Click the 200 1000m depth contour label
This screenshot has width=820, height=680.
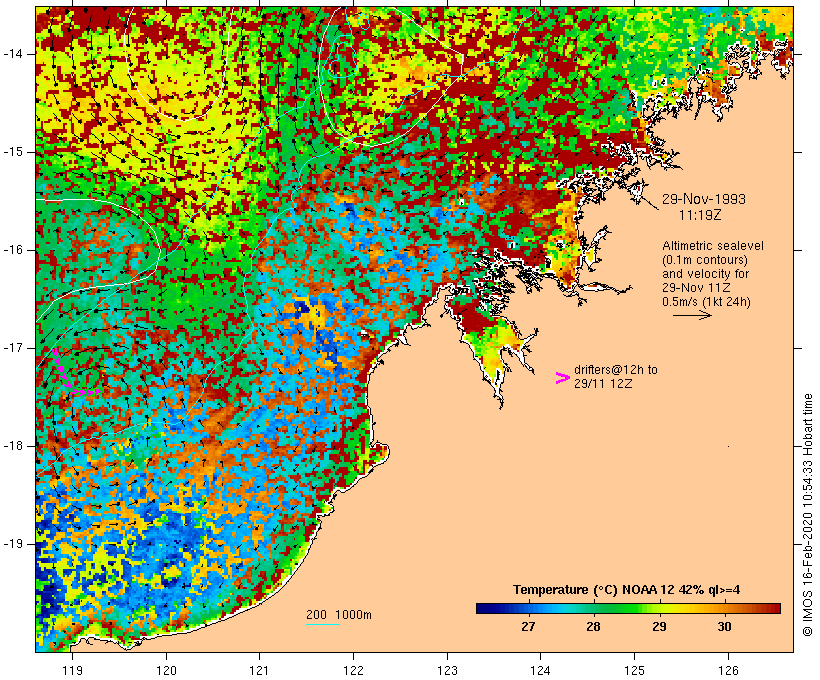coord(339,613)
